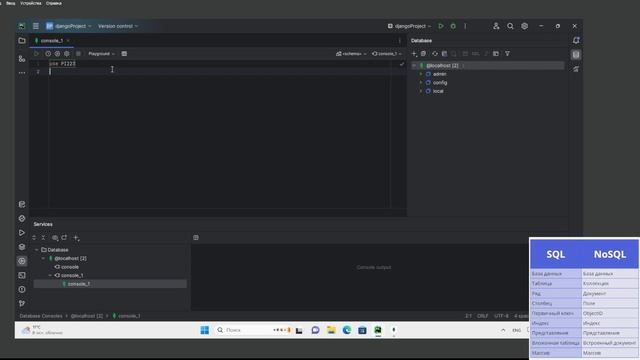Open IDE settings gear in title bar
The image size is (640, 360).
coord(524,26)
